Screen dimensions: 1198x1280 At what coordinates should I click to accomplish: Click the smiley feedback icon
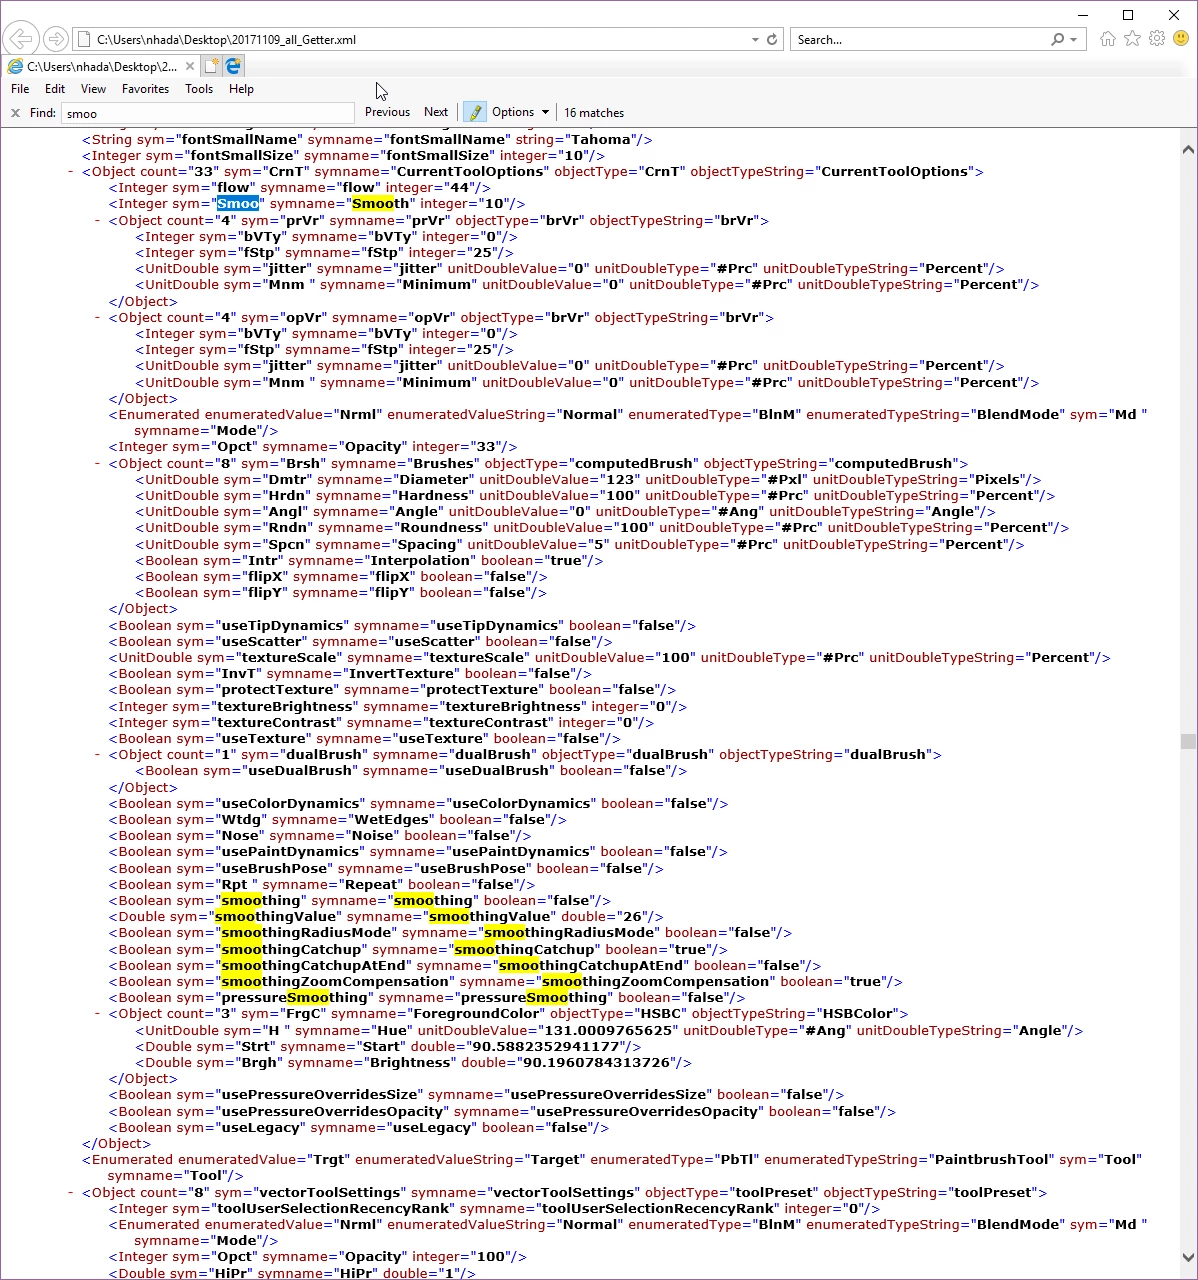click(1181, 39)
